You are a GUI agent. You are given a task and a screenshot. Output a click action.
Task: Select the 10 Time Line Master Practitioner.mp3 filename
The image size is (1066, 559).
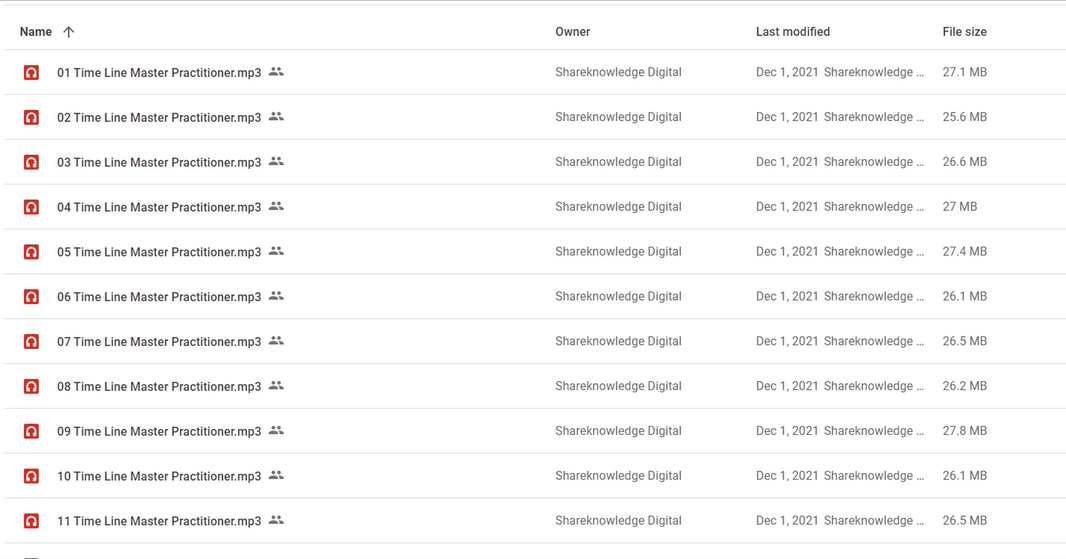[x=159, y=477]
